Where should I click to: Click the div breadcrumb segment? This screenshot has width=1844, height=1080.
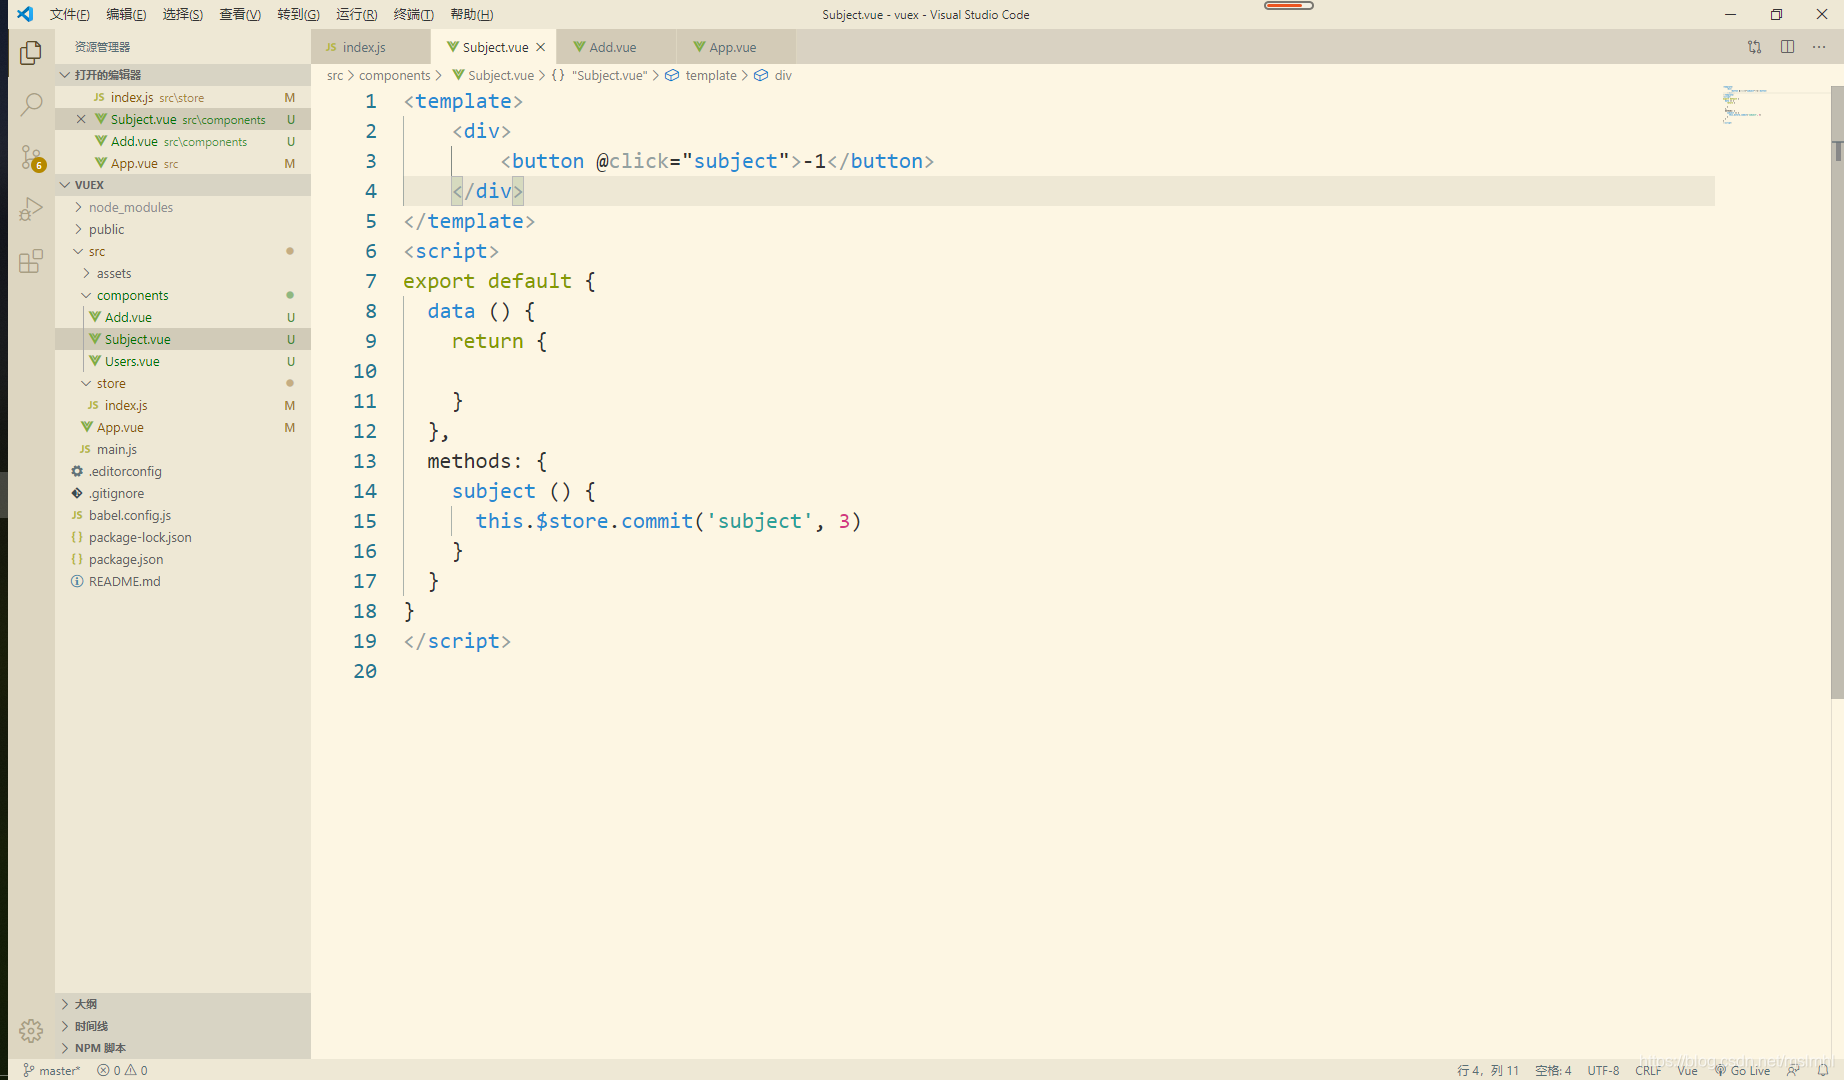pos(773,75)
